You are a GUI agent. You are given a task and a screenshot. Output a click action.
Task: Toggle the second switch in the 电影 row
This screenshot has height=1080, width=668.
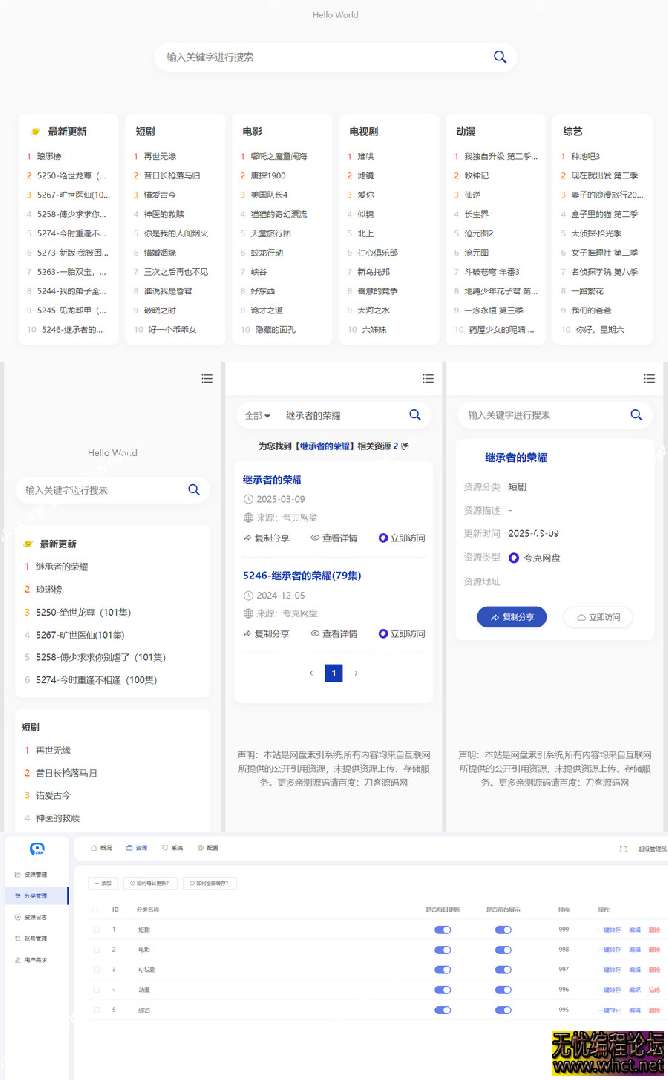[x=503, y=950]
